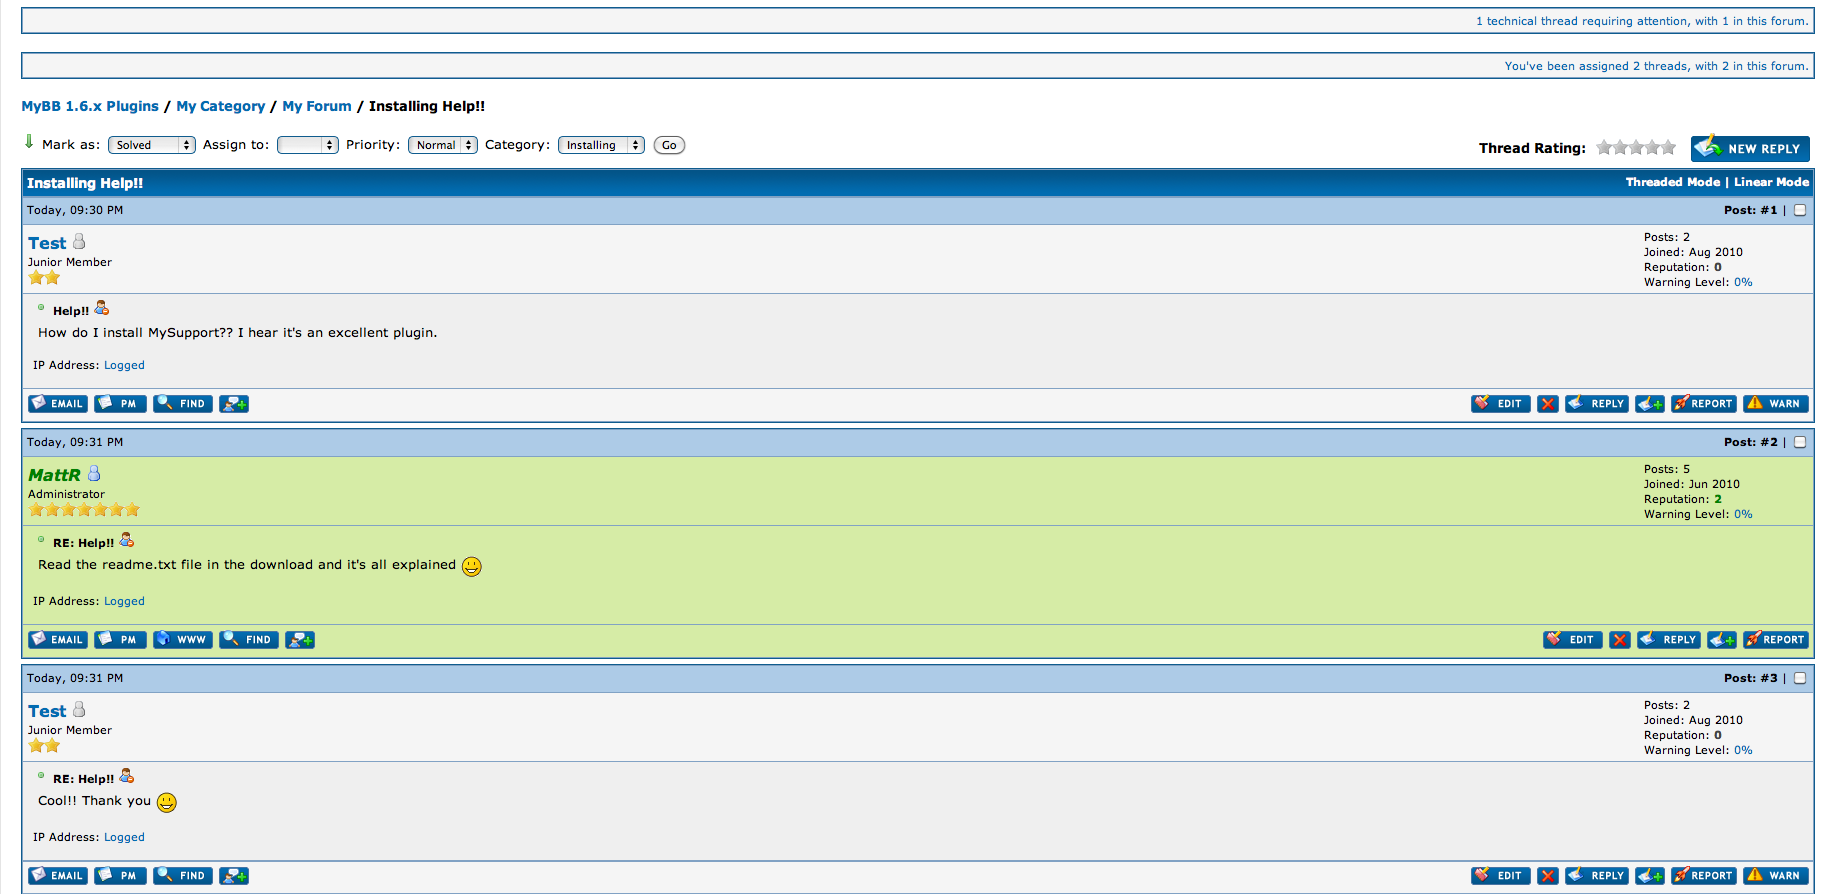
Task: Click multiquote icon on MattR's post
Action: tap(1721, 640)
